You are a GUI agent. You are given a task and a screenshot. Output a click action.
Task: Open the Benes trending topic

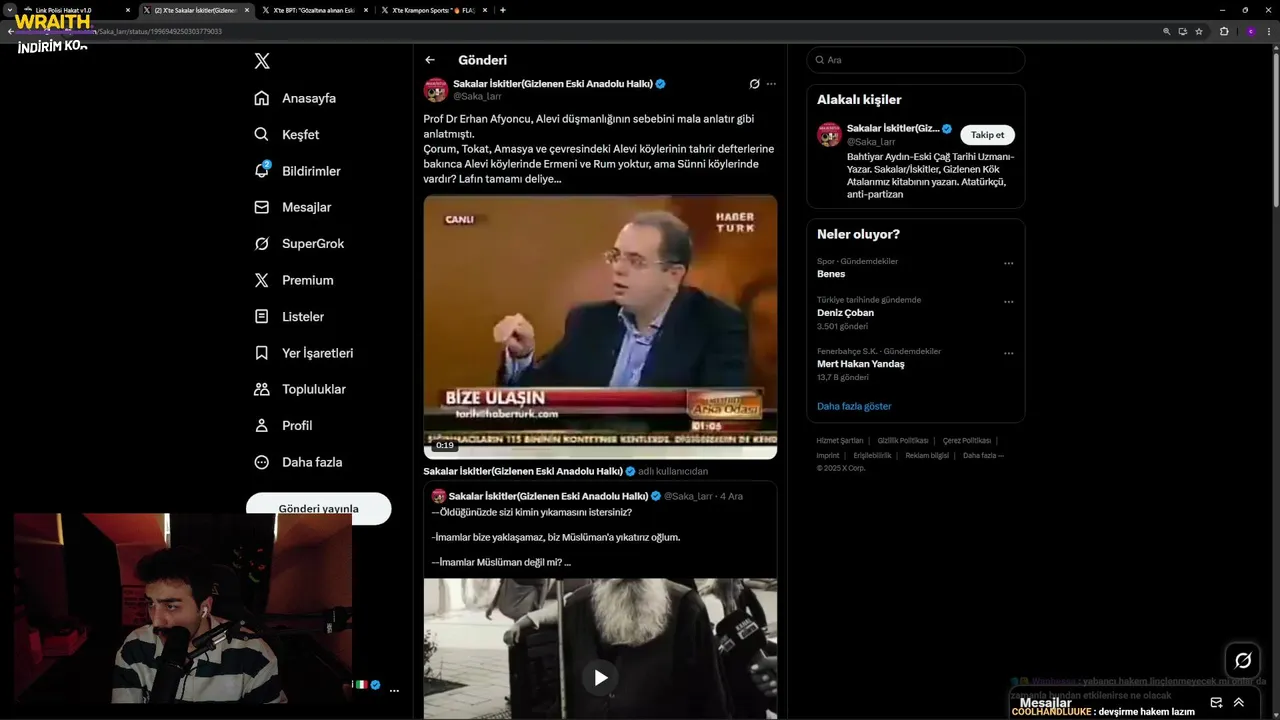(831, 274)
